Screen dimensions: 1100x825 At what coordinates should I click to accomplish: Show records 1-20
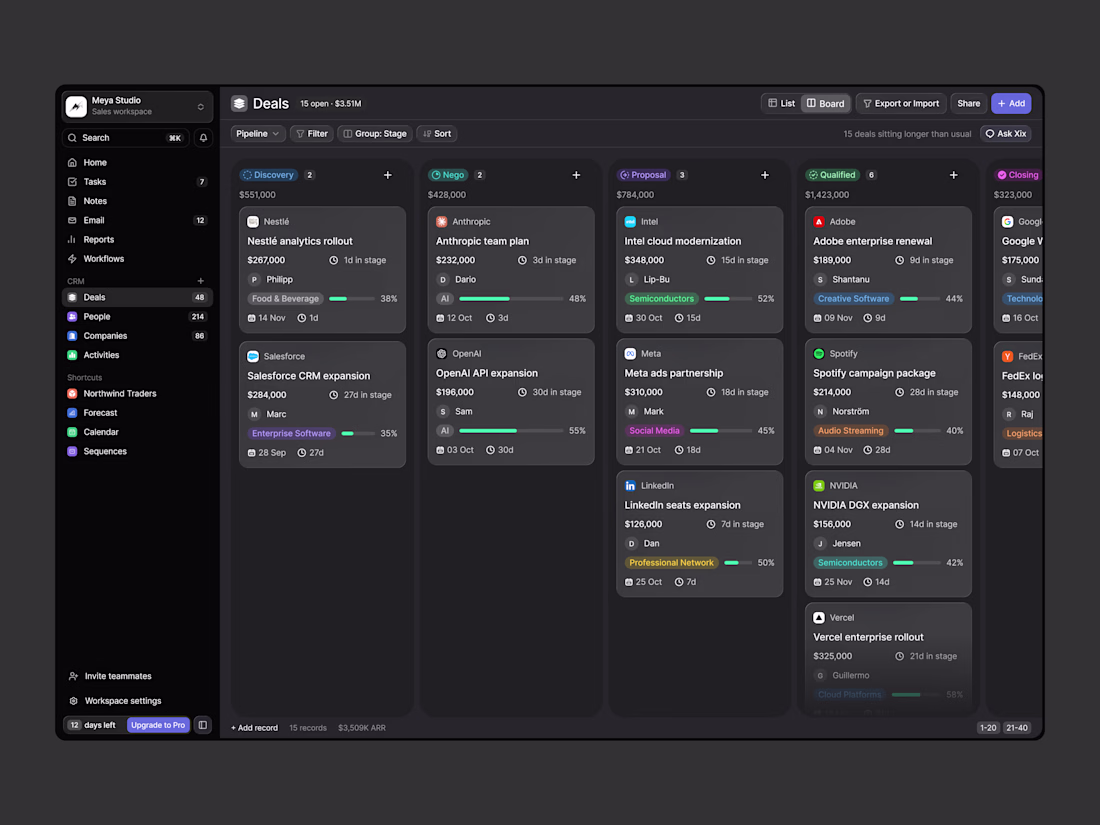988,727
